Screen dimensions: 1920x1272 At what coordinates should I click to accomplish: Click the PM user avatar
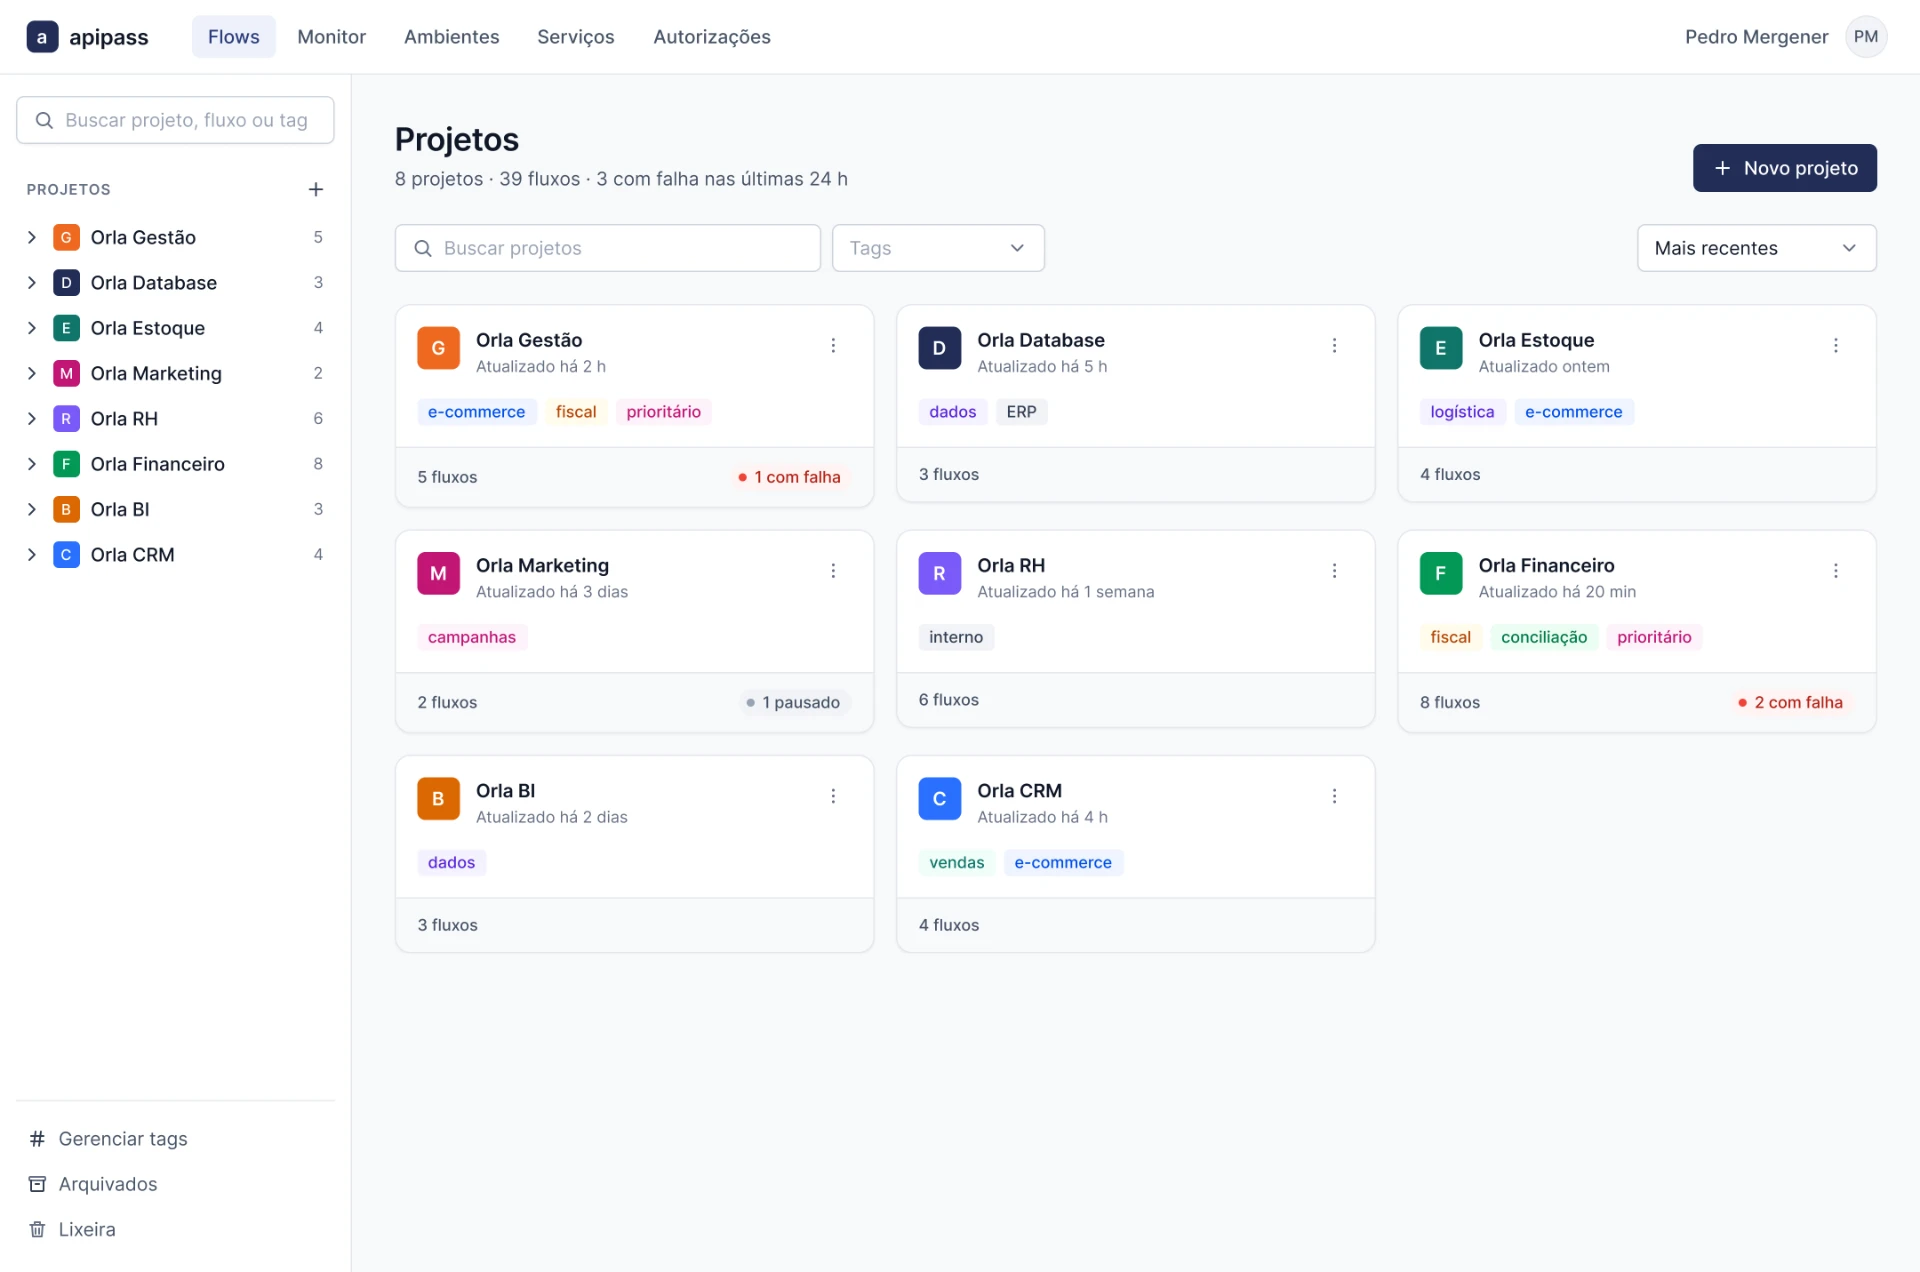(x=1865, y=37)
